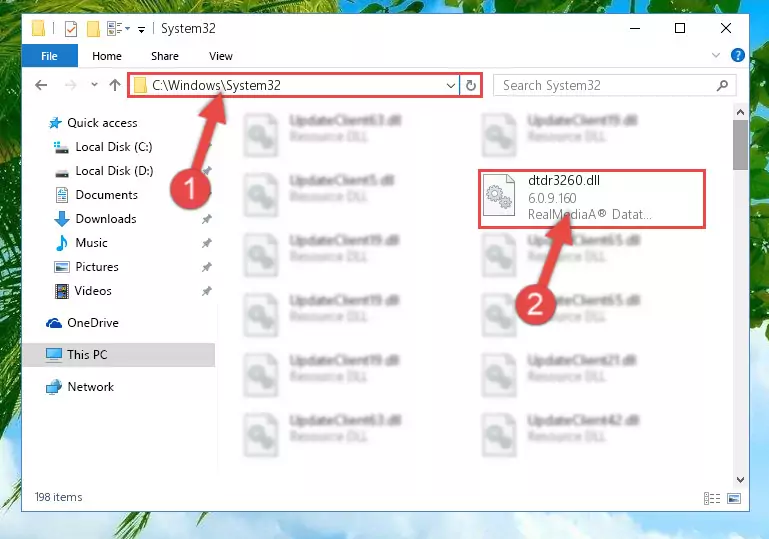Click the OneDrive cloud icon
The height and width of the screenshot is (539, 769).
(x=53, y=323)
